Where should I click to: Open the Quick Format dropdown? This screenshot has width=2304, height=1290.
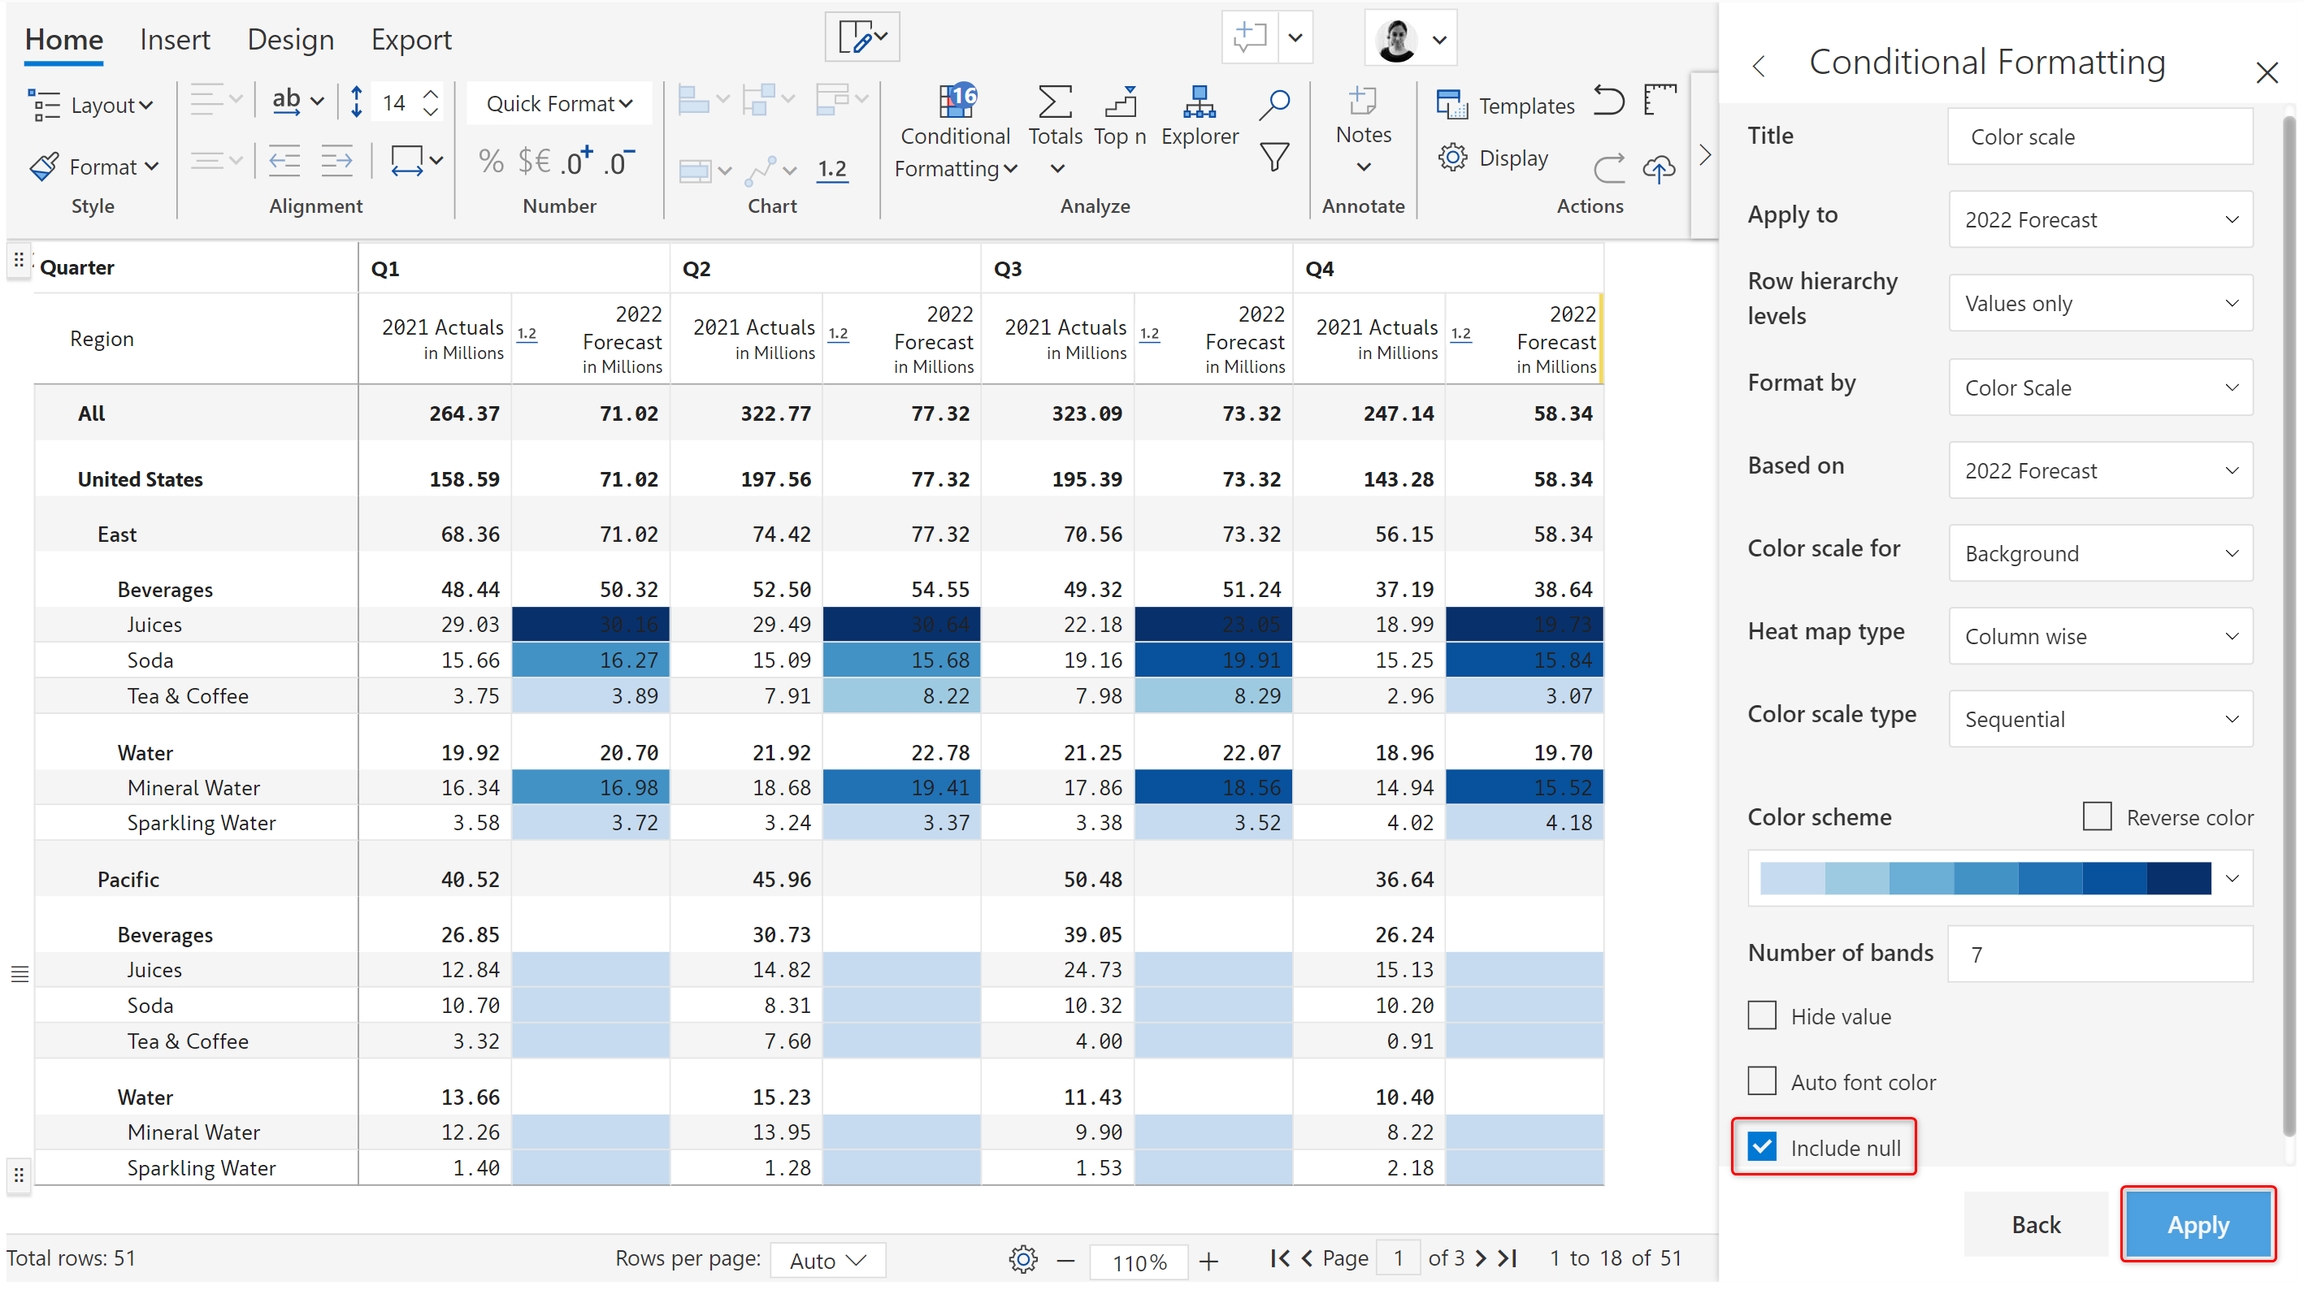pyautogui.click(x=559, y=104)
